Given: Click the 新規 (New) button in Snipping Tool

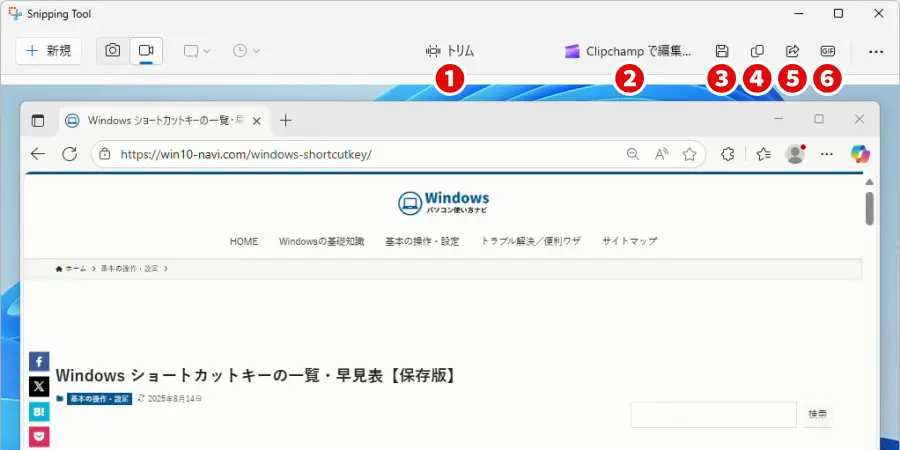Looking at the screenshot, I should click(x=48, y=51).
